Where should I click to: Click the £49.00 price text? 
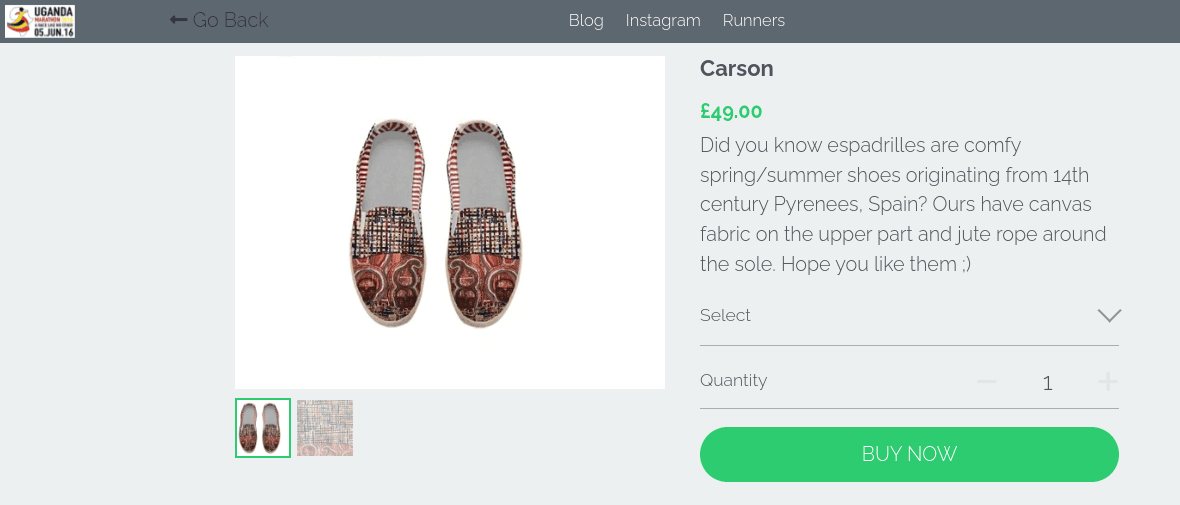731,111
